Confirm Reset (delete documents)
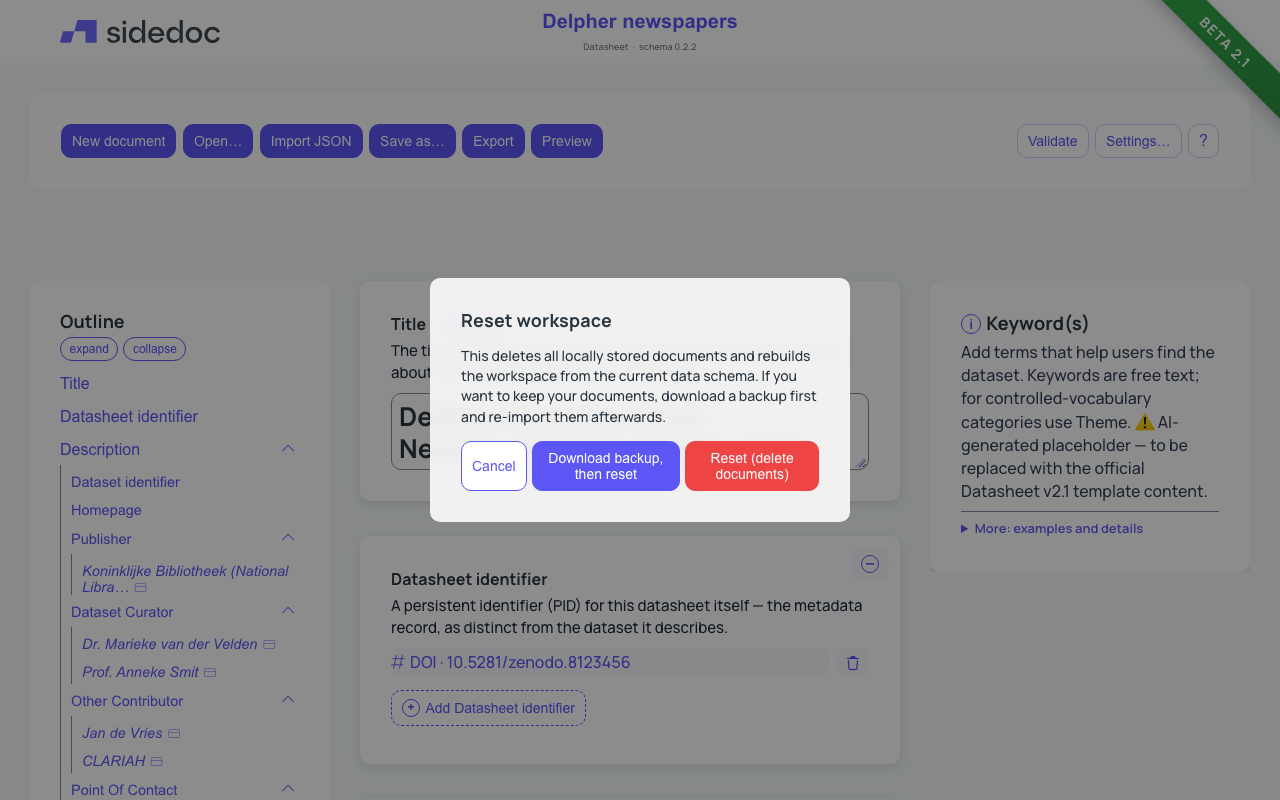This screenshot has width=1280, height=800. pos(752,466)
